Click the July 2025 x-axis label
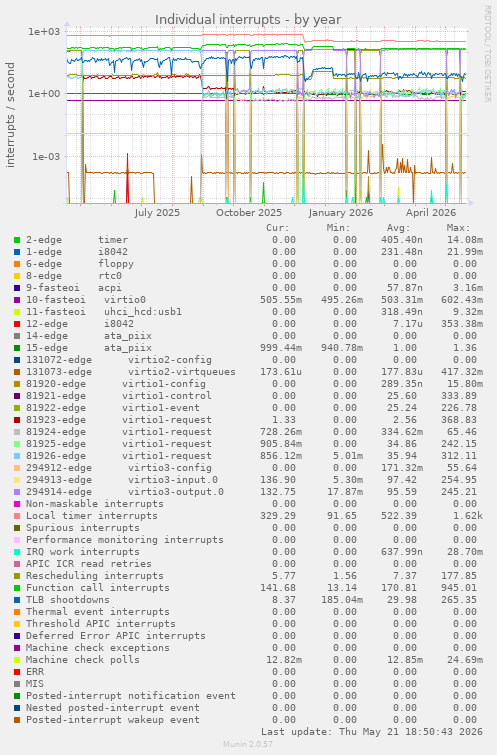 (157, 213)
